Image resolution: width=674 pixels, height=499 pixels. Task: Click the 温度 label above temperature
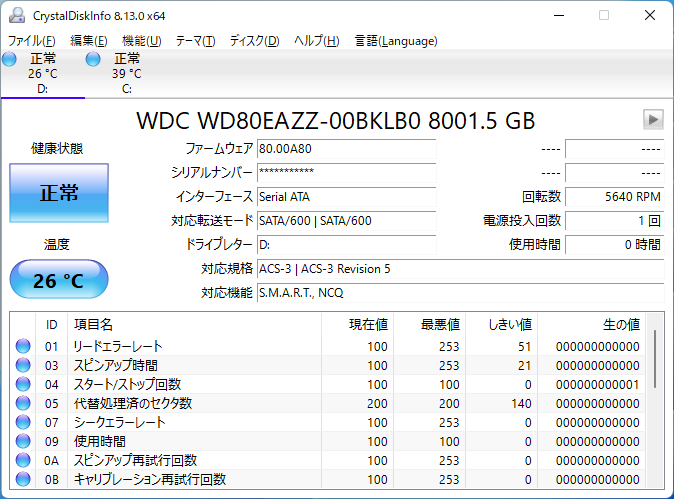click(x=56, y=245)
